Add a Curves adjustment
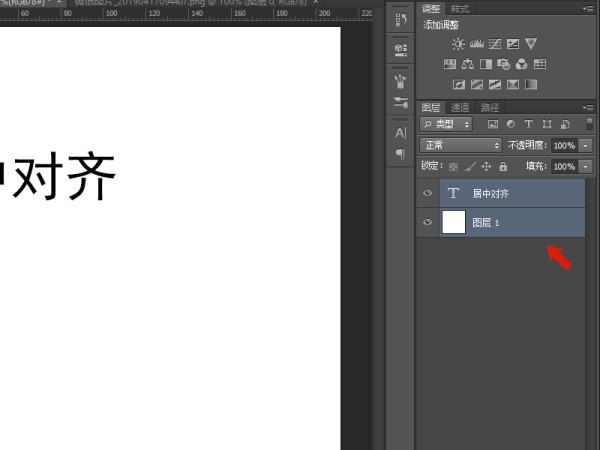Screen dimensions: 600x450 [494, 44]
